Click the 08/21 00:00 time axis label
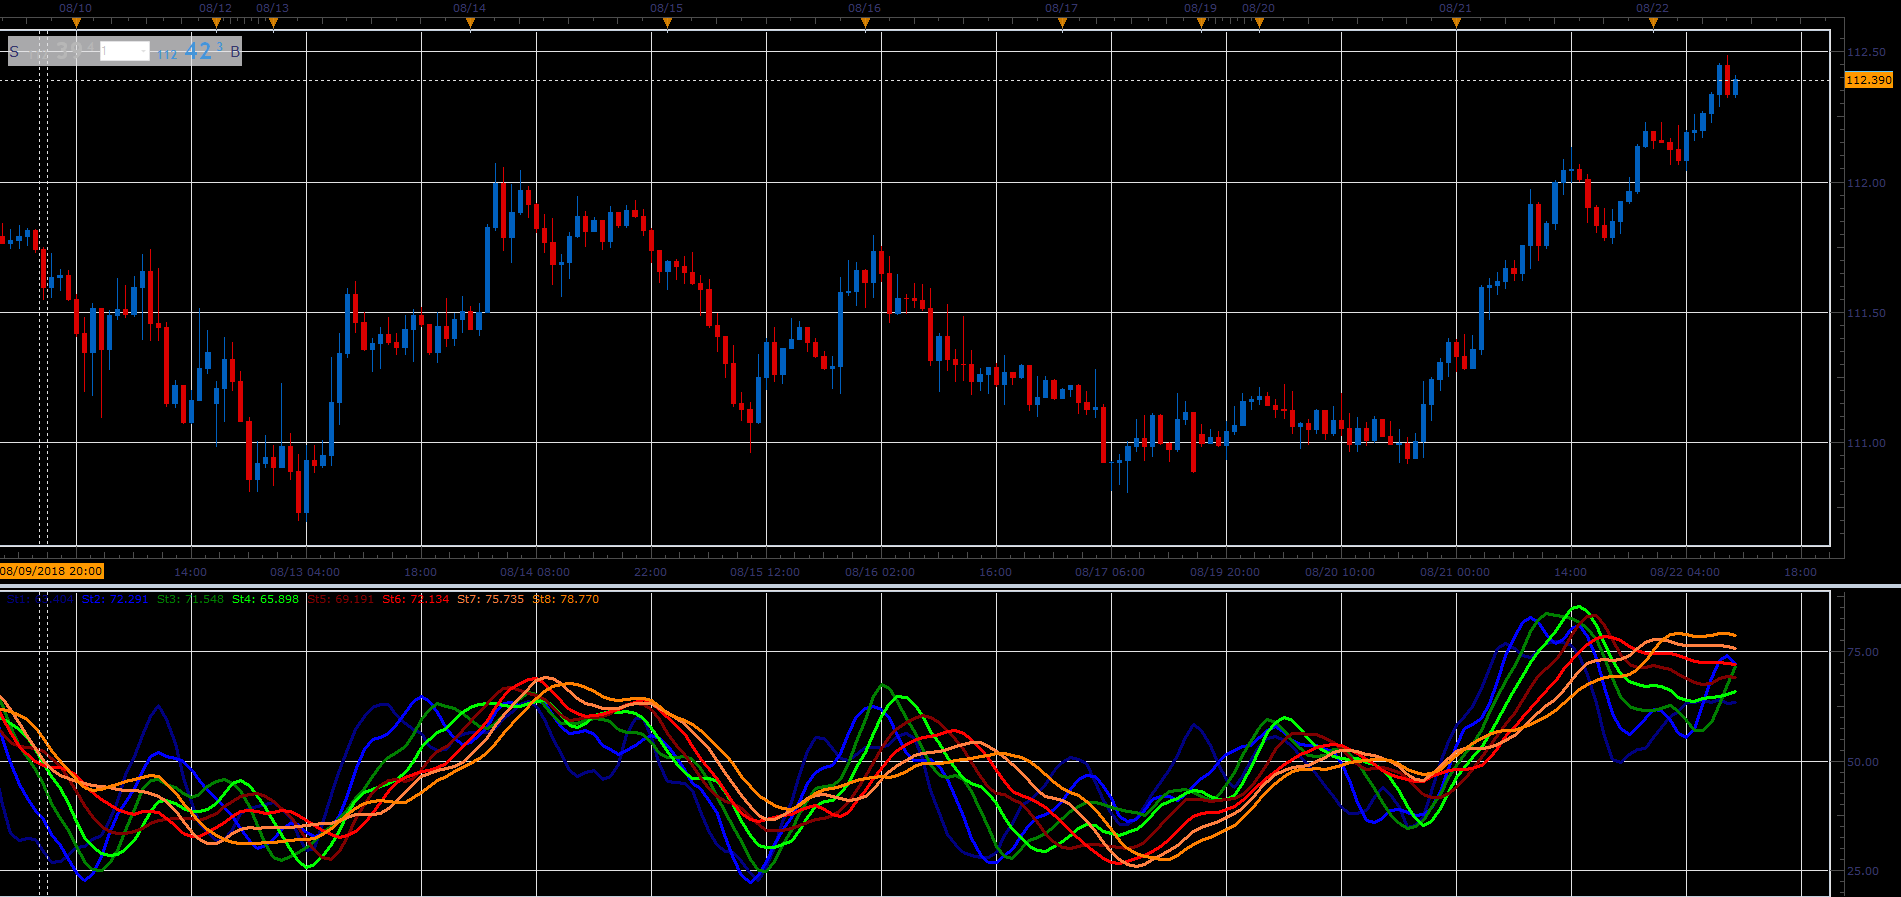 (x=1455, y=572)
